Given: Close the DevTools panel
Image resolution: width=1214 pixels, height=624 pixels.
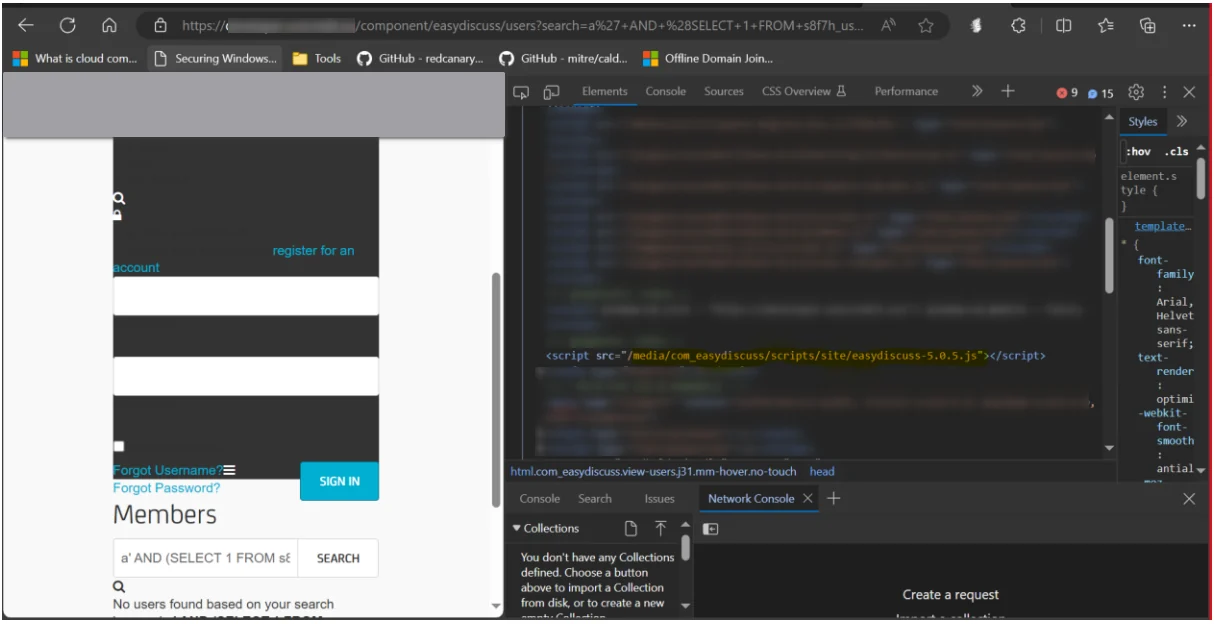Looking at the screenshot, I should [x=1189, y=92].
